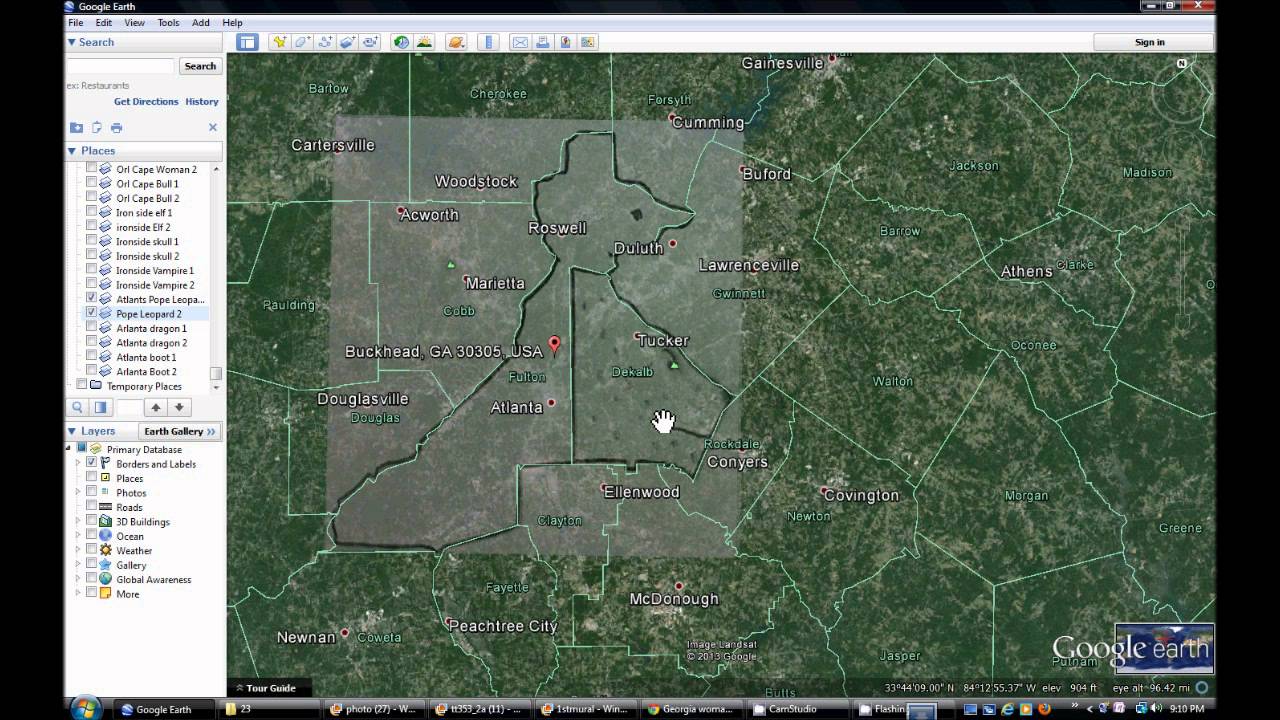
Task: Uncheck Borders and Labels layer checkbox
Action: [92, 463]
